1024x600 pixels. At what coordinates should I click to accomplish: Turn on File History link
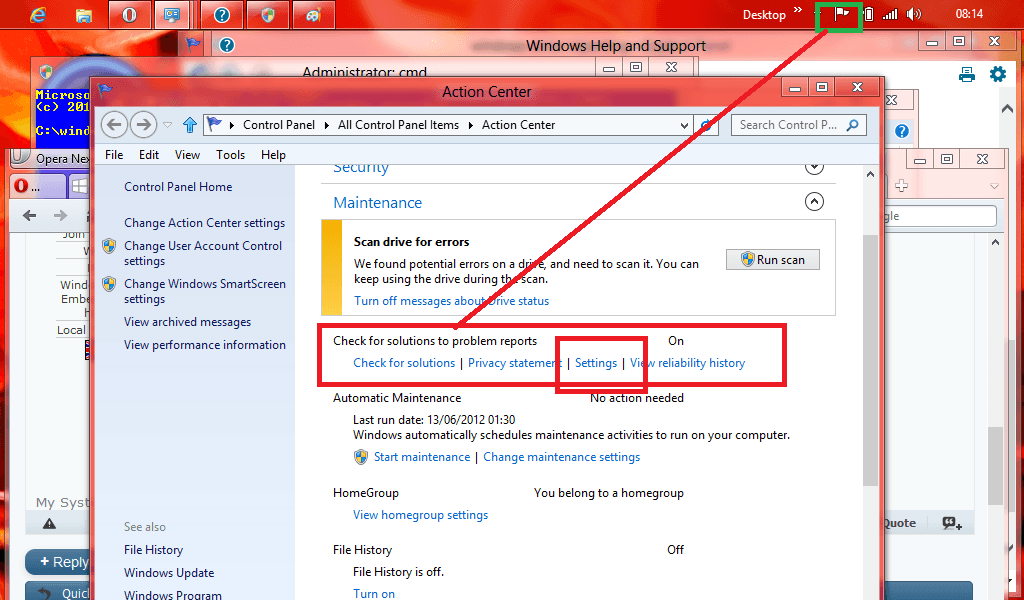374,593
